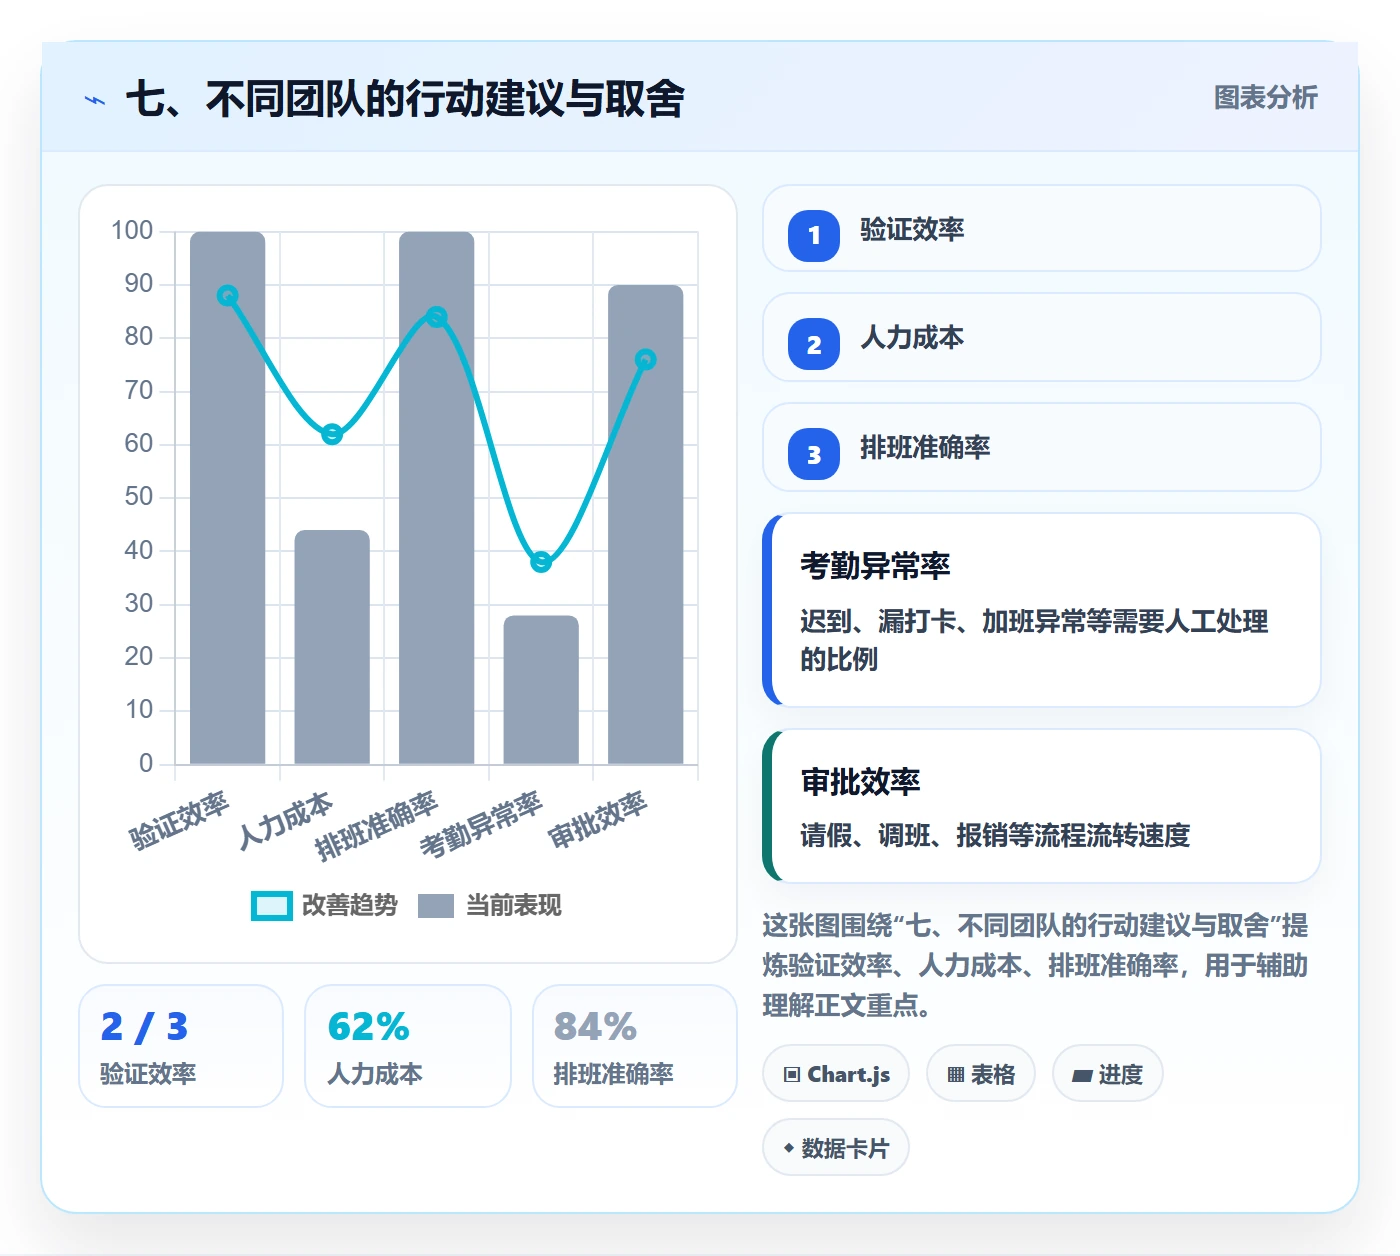Click the 数据卡片 tag
This screenshot has height=1256, width=1400.
[x=836, y=1148]
